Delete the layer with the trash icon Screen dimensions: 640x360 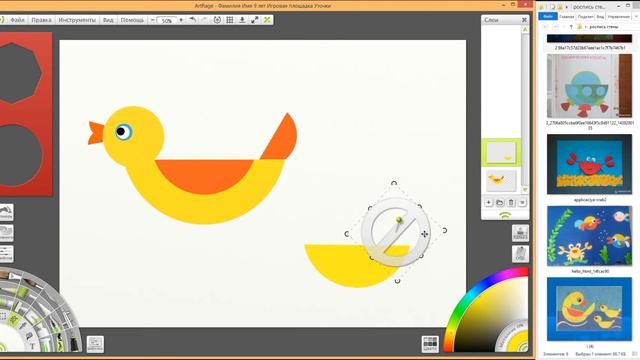point(511,203)
